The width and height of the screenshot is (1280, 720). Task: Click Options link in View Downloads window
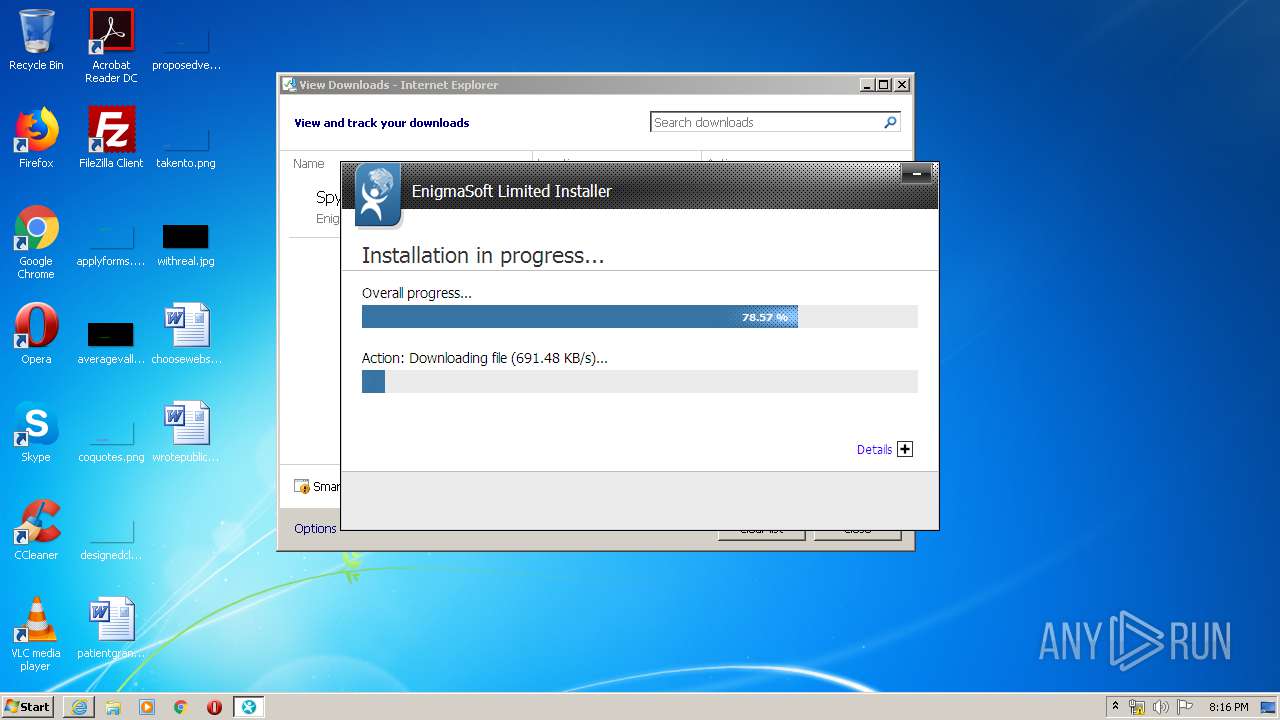coord(315,528)
